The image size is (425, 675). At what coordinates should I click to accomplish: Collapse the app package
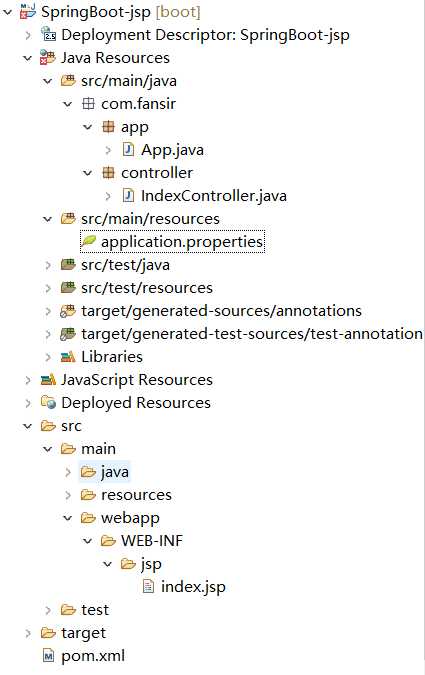click(88, 127)
